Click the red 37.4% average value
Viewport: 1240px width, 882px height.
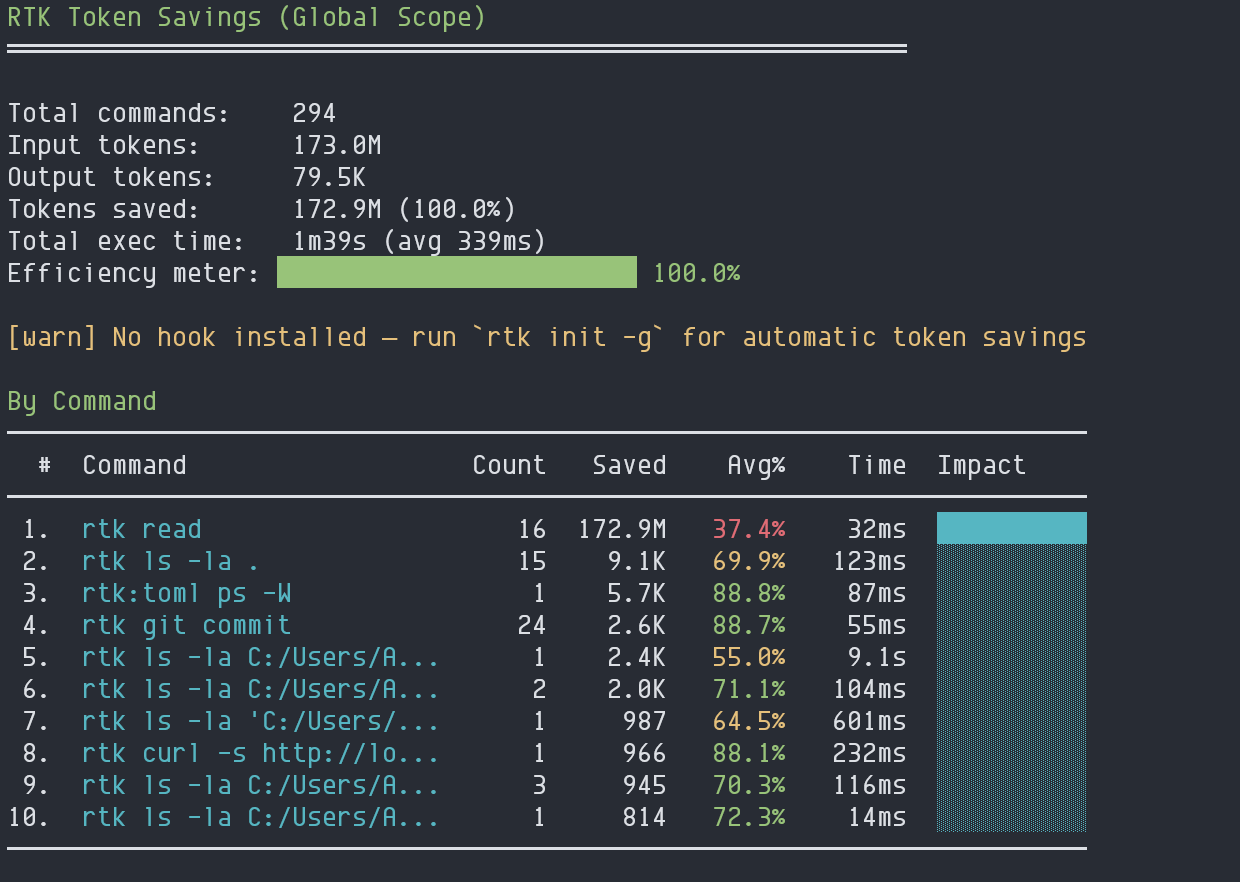coord(749,529)
